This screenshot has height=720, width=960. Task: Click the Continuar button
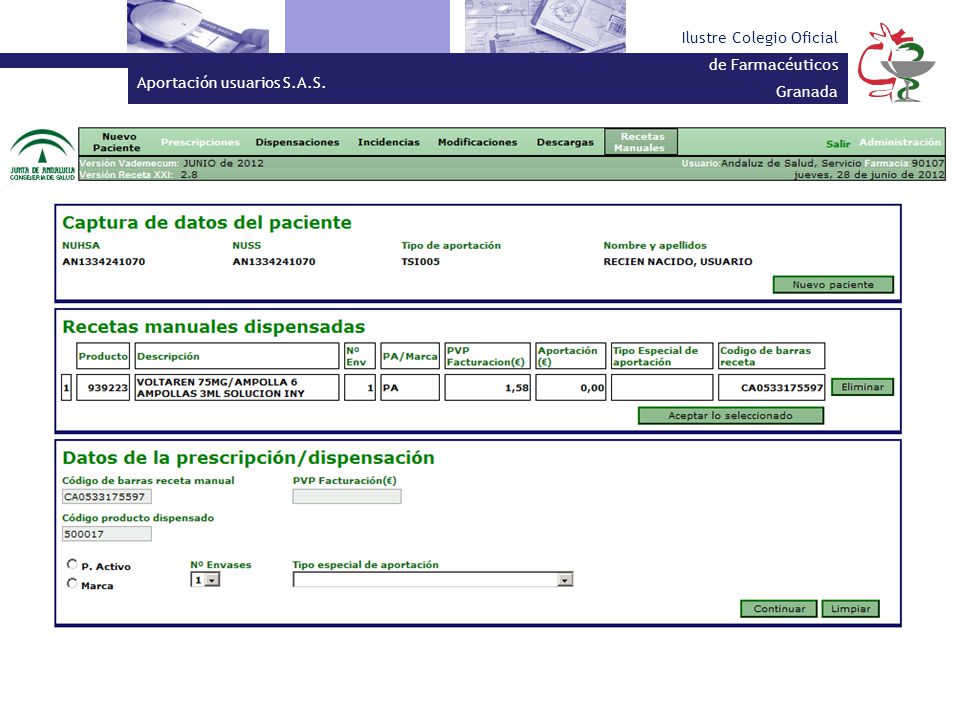point(779,609)
